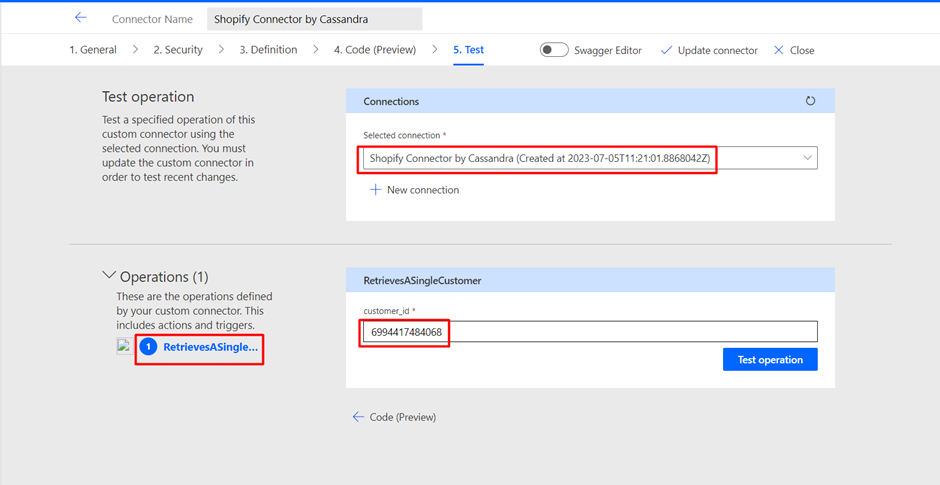The image size is (940, 485).
Task: Select the RetrievesASingle... operation
Action: point(210,347)
